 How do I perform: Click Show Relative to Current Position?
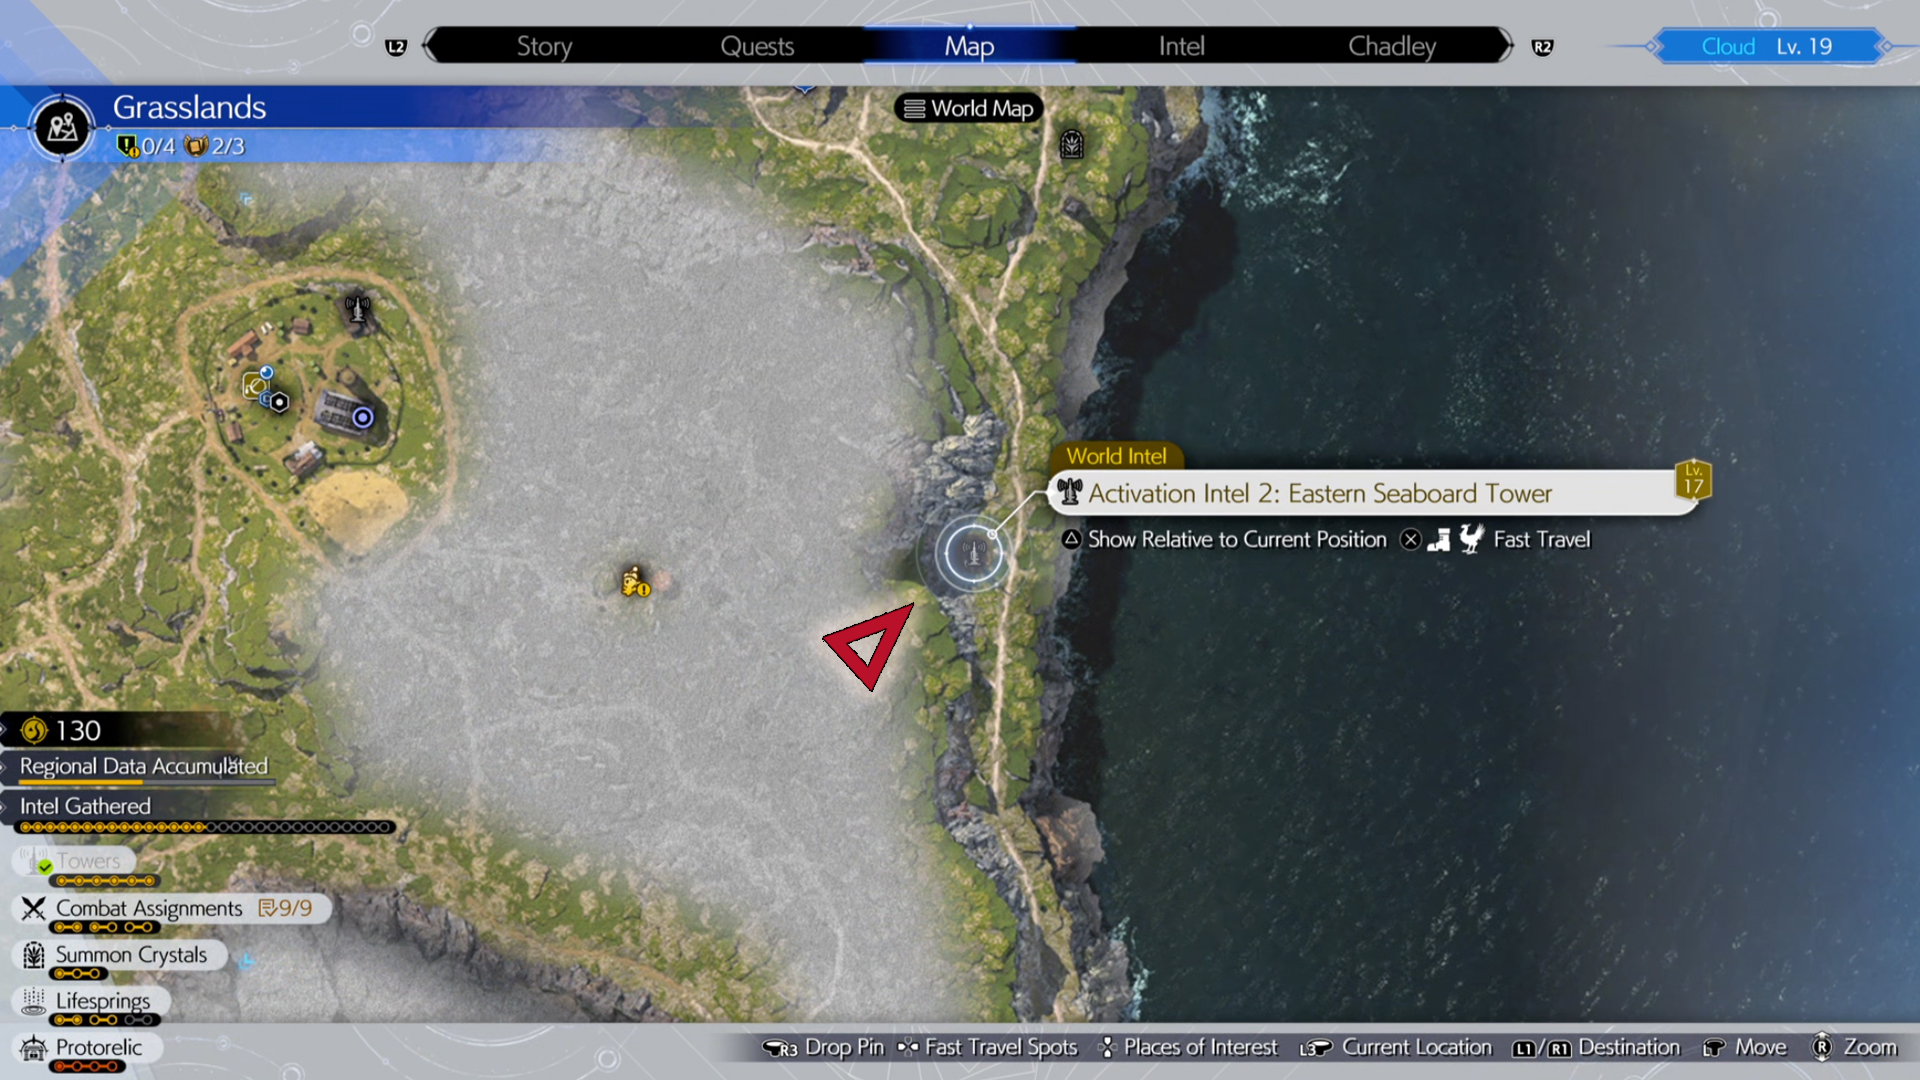coord(1236,540)
